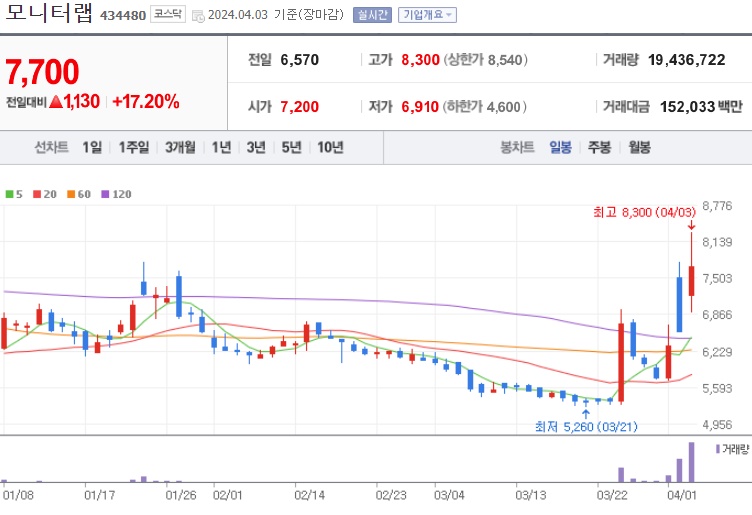The width and height of the screenshot is (752, 515).
Task: Click the 거래량 legend marker in the volume chart
Action: pyautogui.click(x=718, y=449)
